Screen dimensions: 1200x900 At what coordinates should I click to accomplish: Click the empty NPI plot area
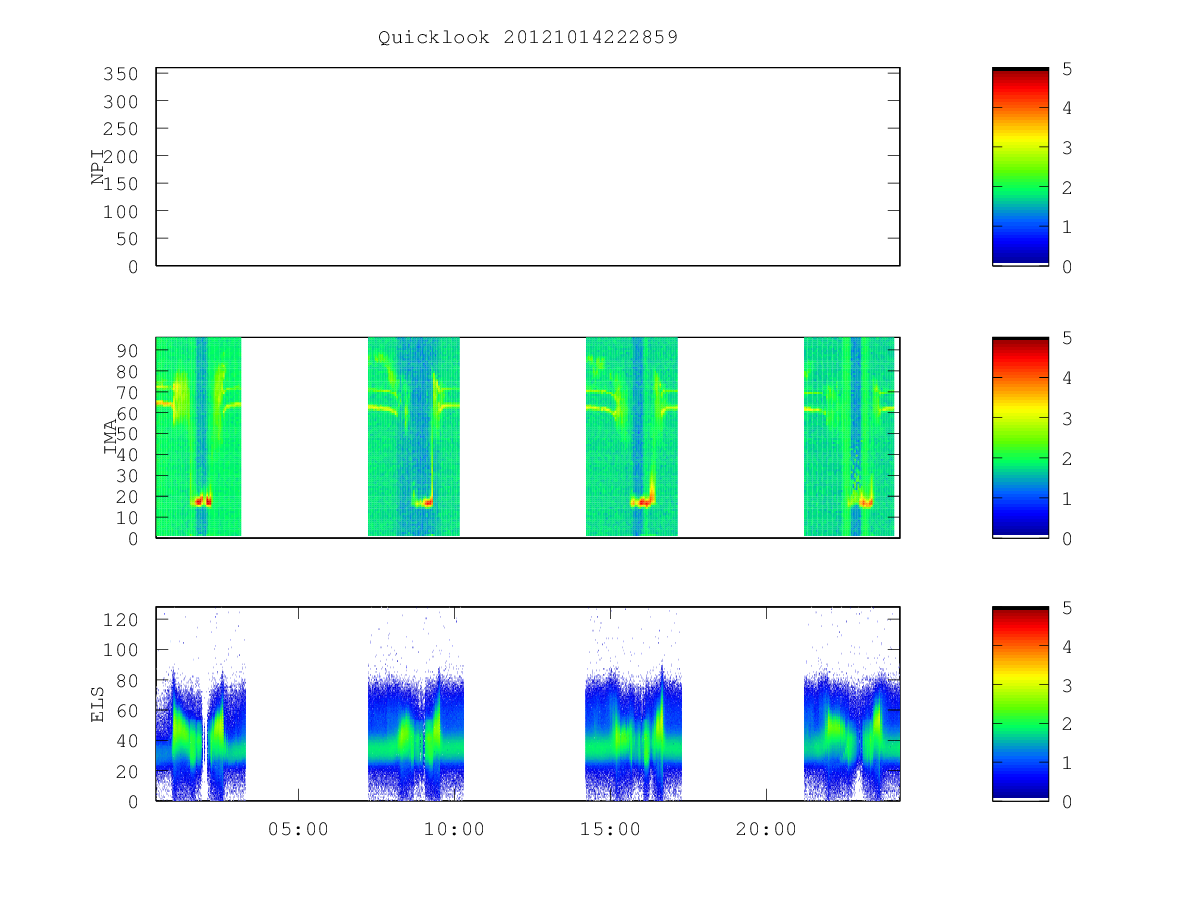[528, 167]
